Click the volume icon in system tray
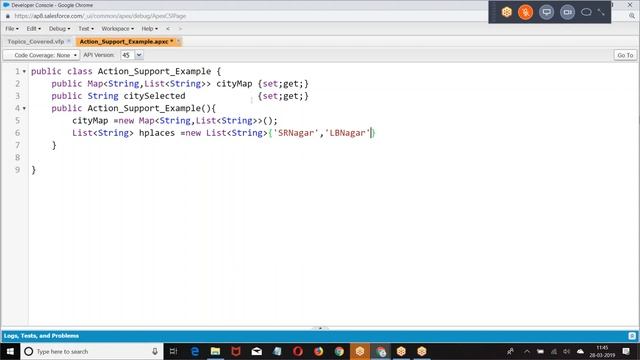The width and height of the screenshot is (640, 360). (x=567, y=351)
